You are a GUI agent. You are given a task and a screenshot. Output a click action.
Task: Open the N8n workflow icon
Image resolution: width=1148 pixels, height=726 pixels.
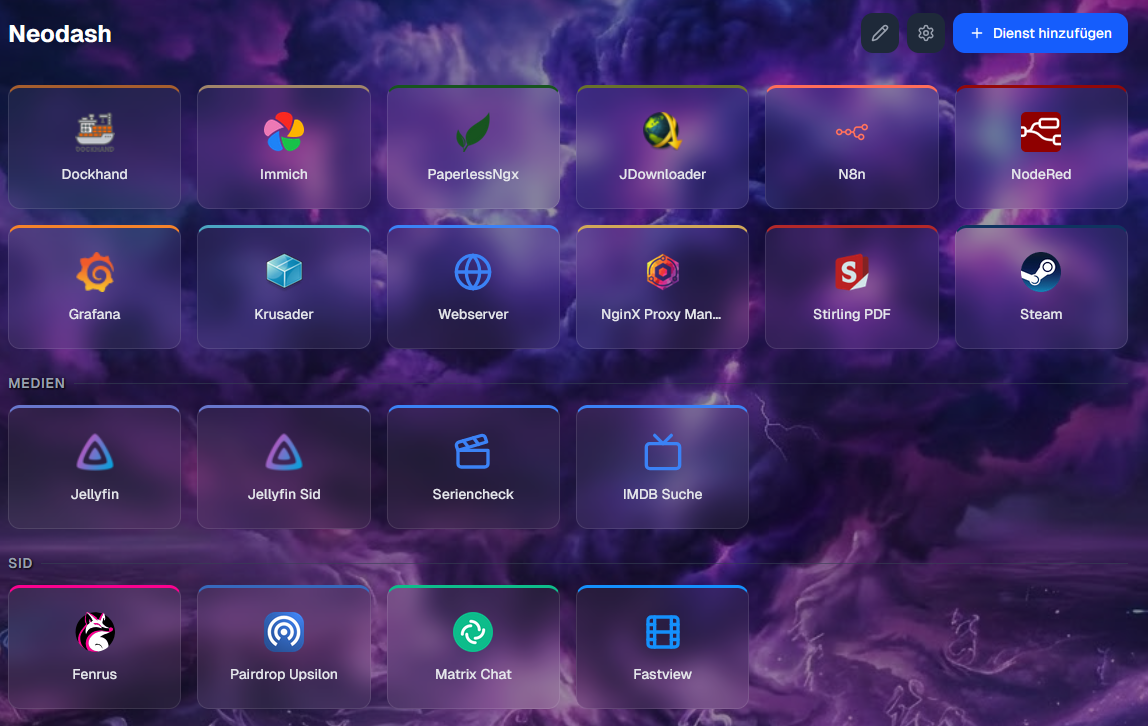point(851,132)
